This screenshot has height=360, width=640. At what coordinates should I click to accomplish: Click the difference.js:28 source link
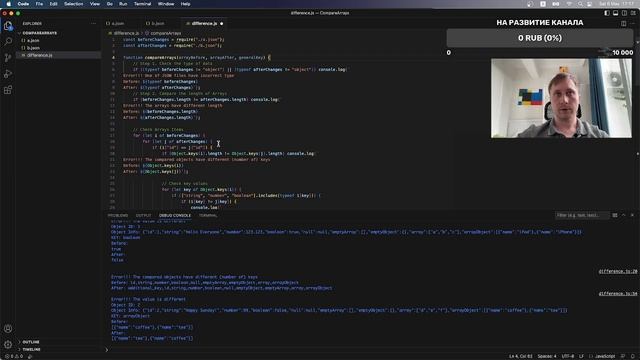(618, 271)
